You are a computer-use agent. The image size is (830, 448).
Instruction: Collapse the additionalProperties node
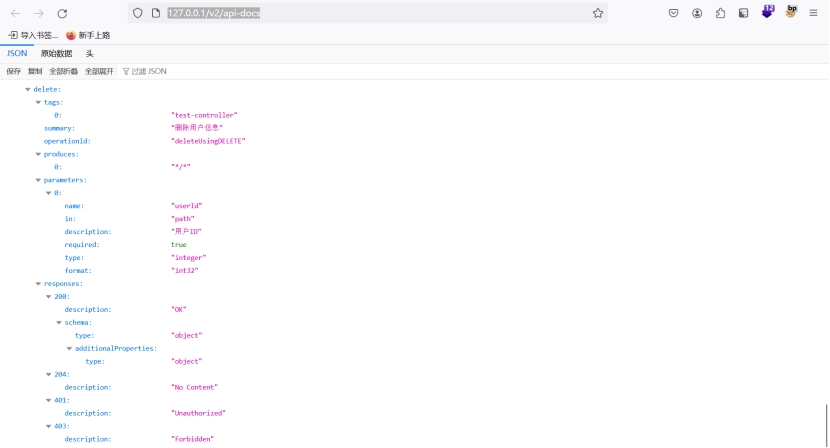click(69, 348)
